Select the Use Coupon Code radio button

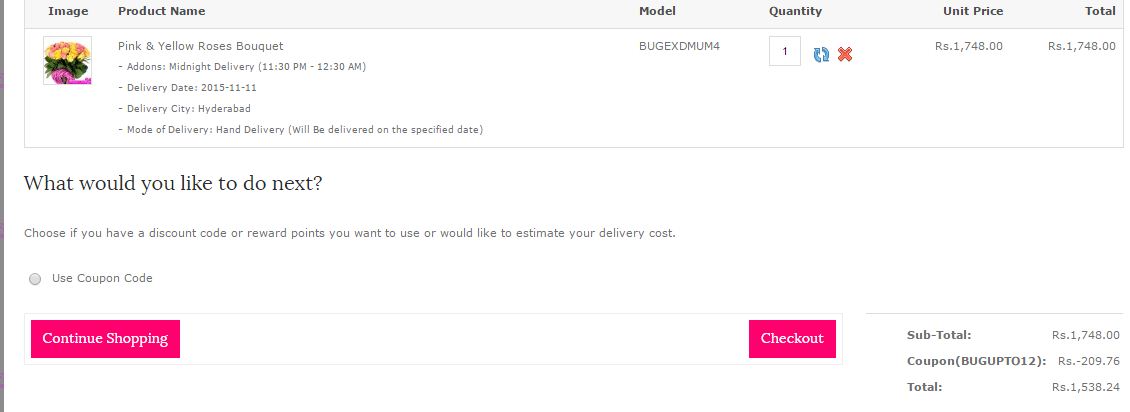(36, 279)
